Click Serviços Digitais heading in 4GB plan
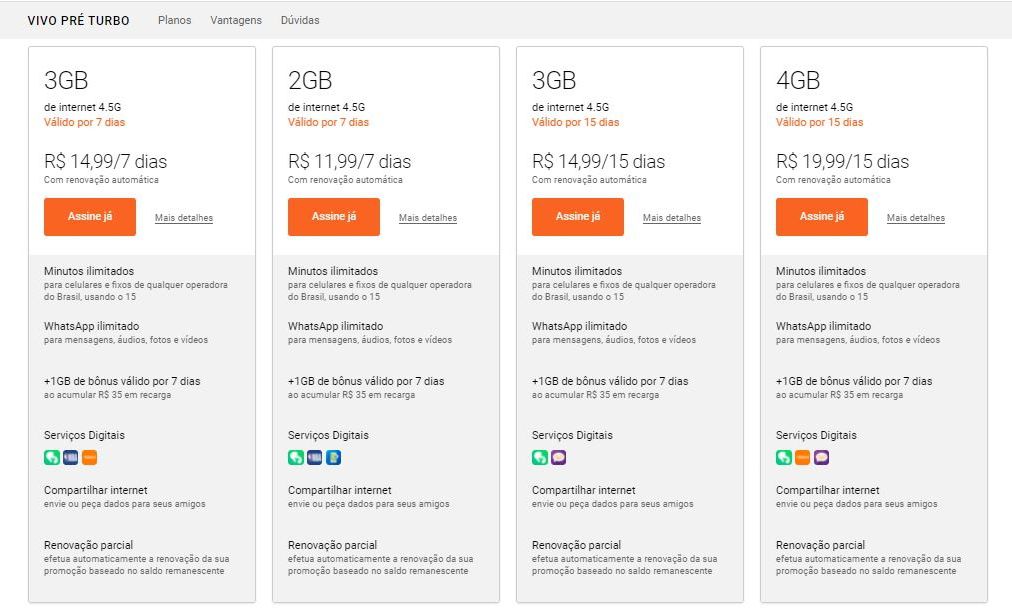Screen dimensions: 1012x609 coord(816,435)
